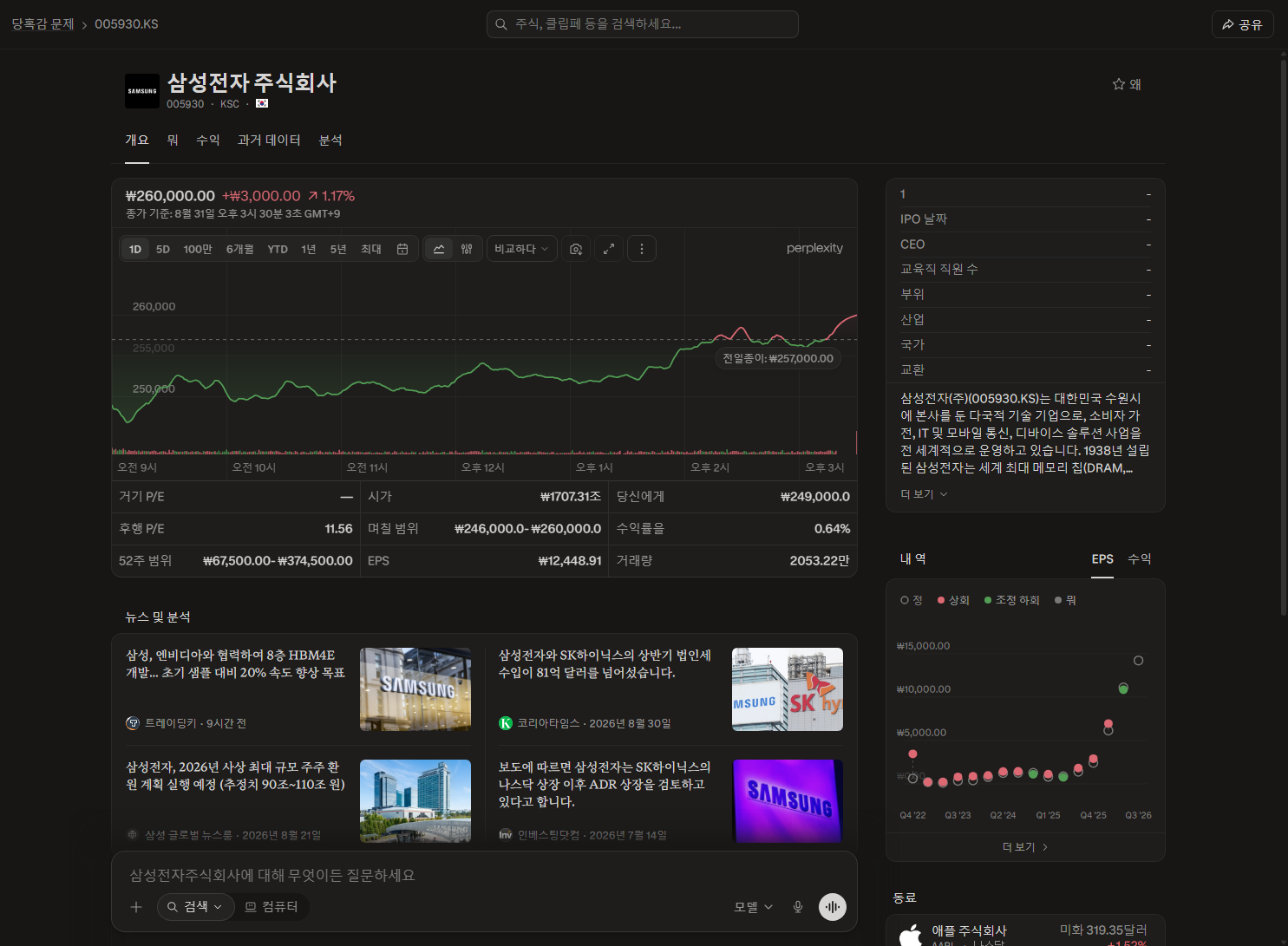Expand company description with 더 보기
The height and width of the screenshot is (946, 1288).
pyautogui.click(x=924, y=494)
